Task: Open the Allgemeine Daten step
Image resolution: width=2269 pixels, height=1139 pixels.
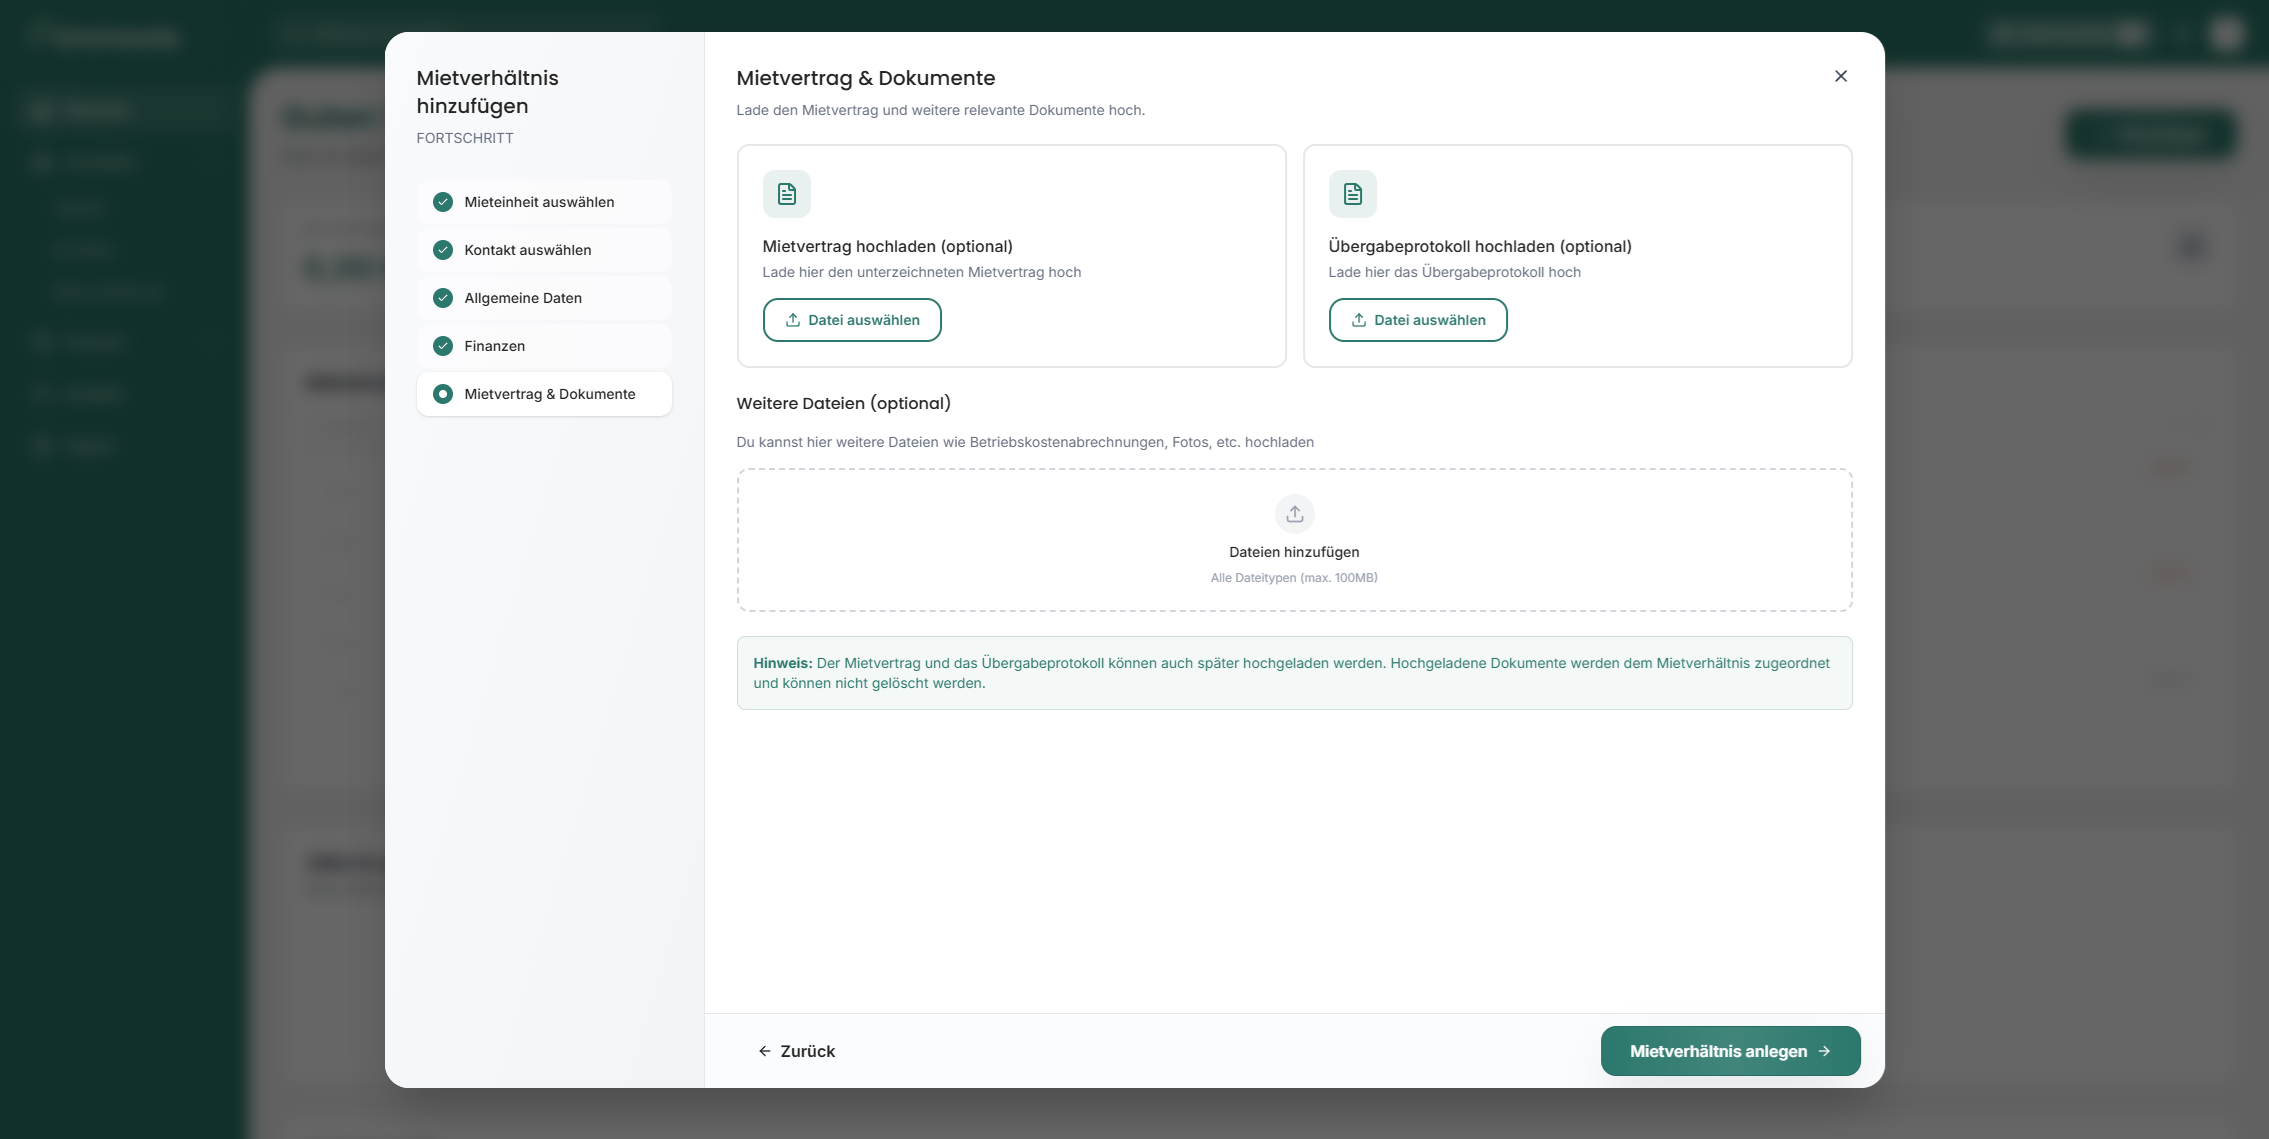Action: click(544, 298)
